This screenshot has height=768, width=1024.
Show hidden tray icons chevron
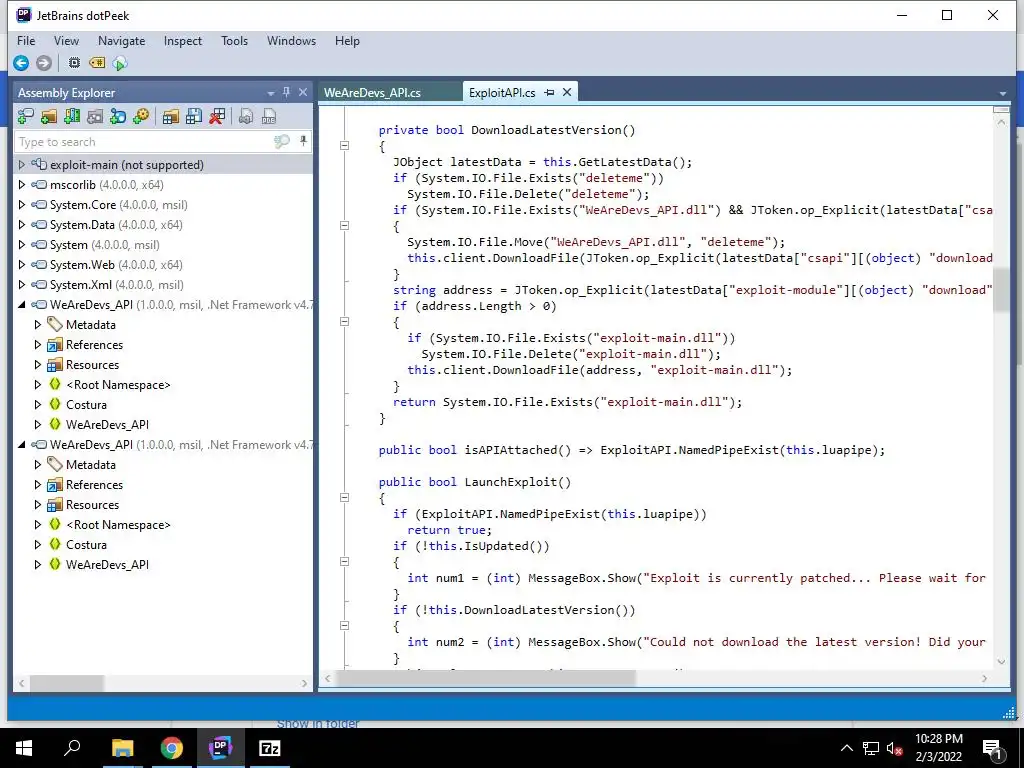coord(846,748)
